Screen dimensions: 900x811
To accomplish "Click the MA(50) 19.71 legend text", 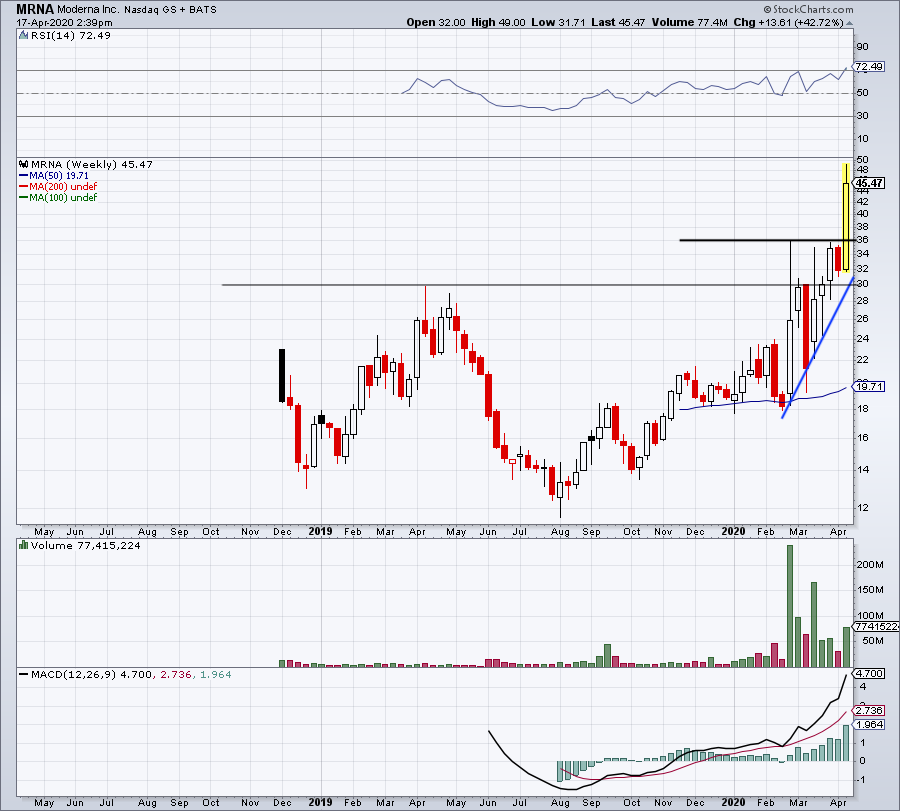I will click(x=59, y=176).
